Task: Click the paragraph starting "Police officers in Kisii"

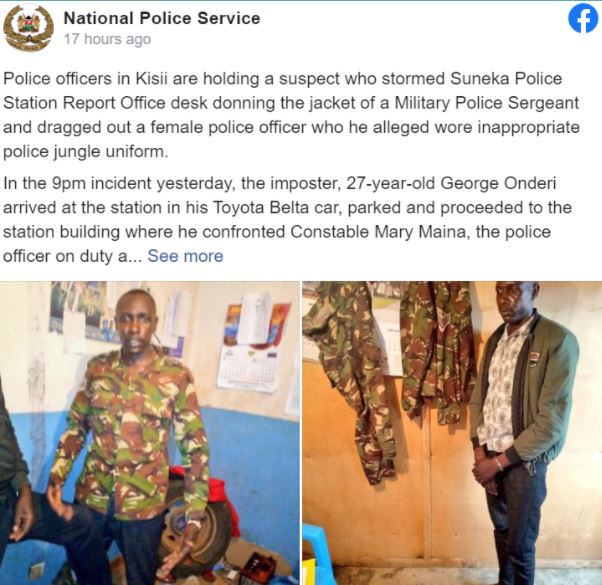Action: pyautogui.click(x=292, y=115)
